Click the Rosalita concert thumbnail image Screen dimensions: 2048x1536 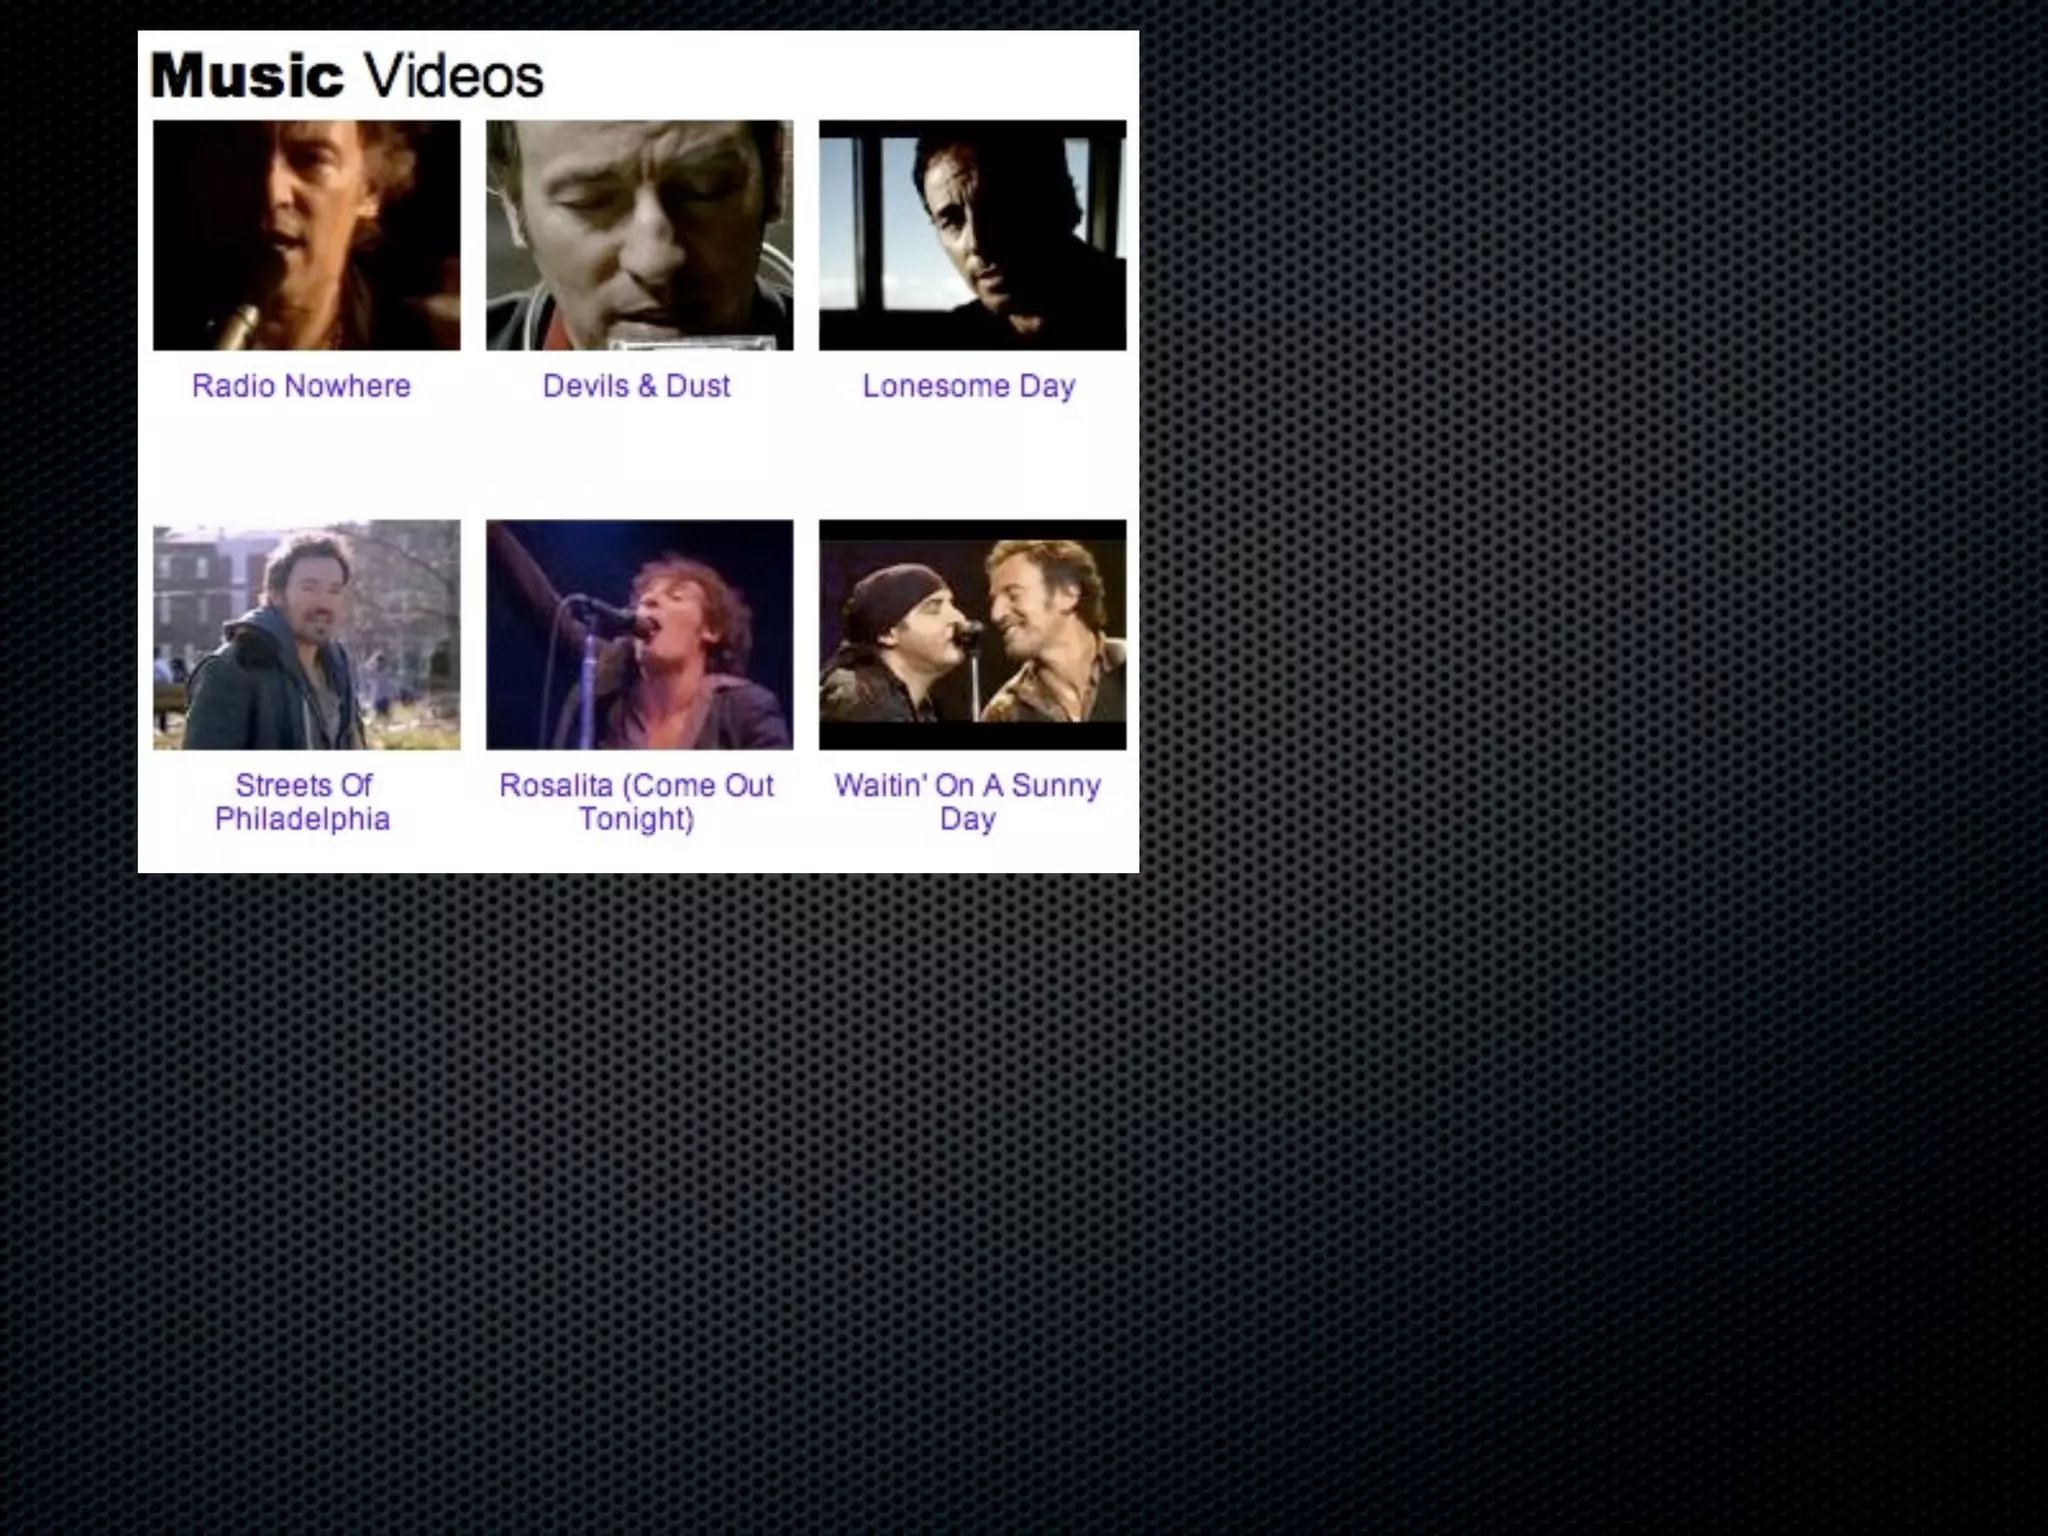[639, 634]
